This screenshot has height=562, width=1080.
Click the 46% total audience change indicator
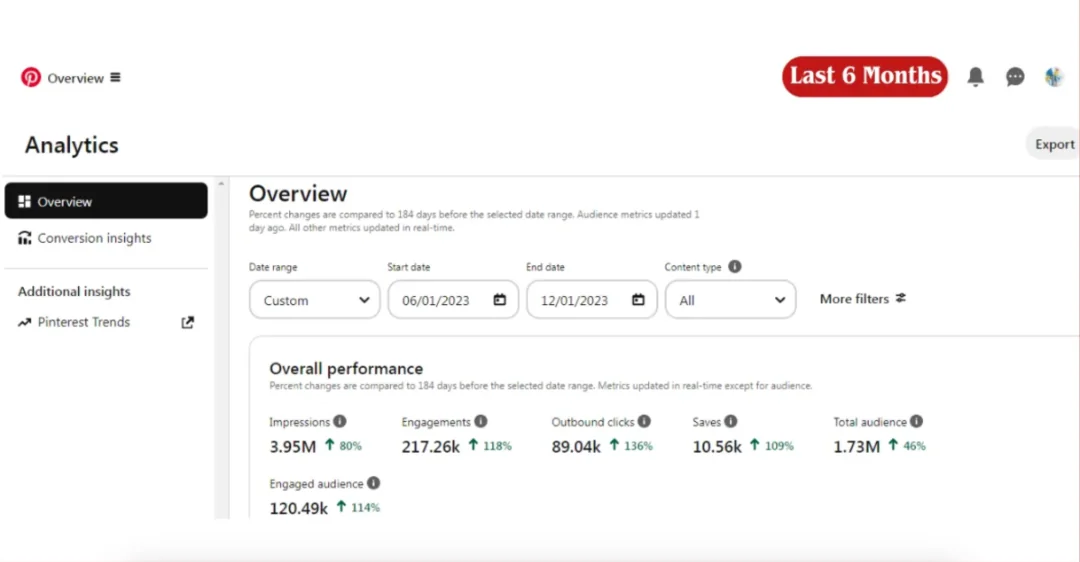tap(906, 446)
